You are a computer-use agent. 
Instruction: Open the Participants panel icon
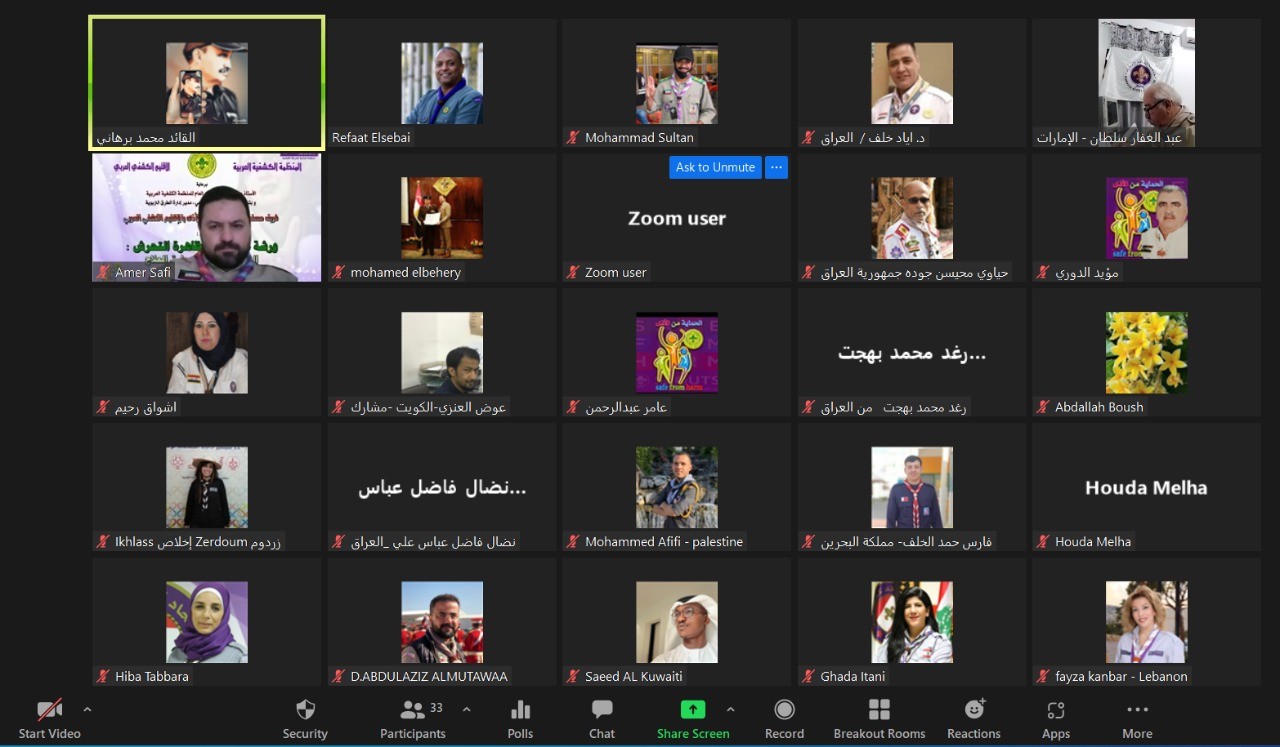tap(412, 710)
